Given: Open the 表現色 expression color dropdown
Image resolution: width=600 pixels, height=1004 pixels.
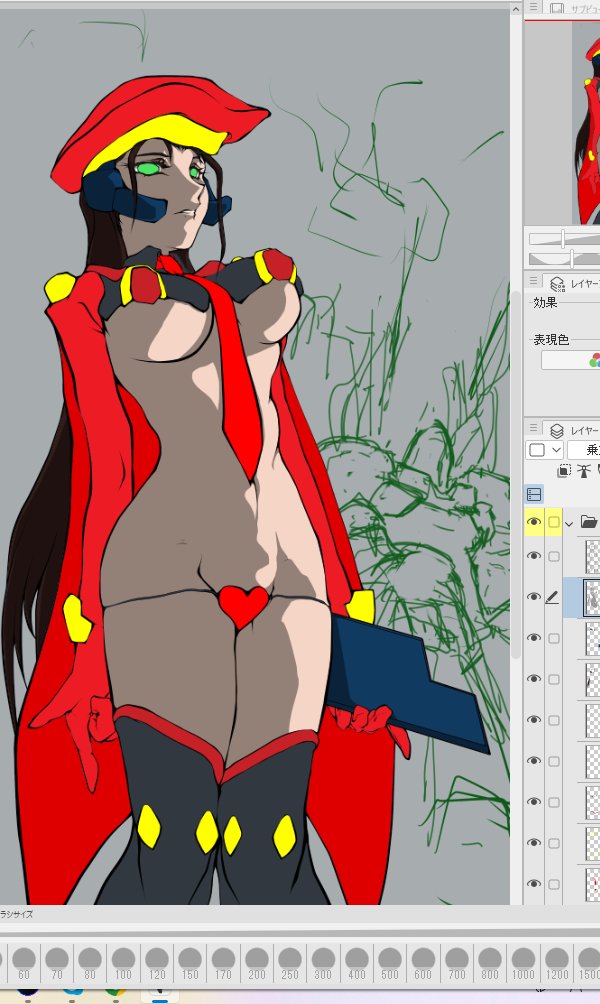Looking at the screenshot, I should click(x=571, y=360).
